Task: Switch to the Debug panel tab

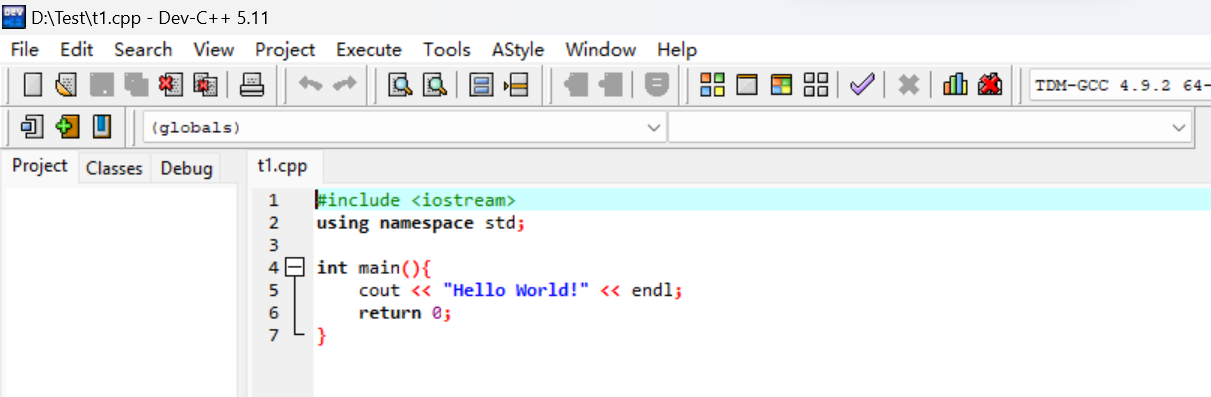Action: click(x=187, y=168)
